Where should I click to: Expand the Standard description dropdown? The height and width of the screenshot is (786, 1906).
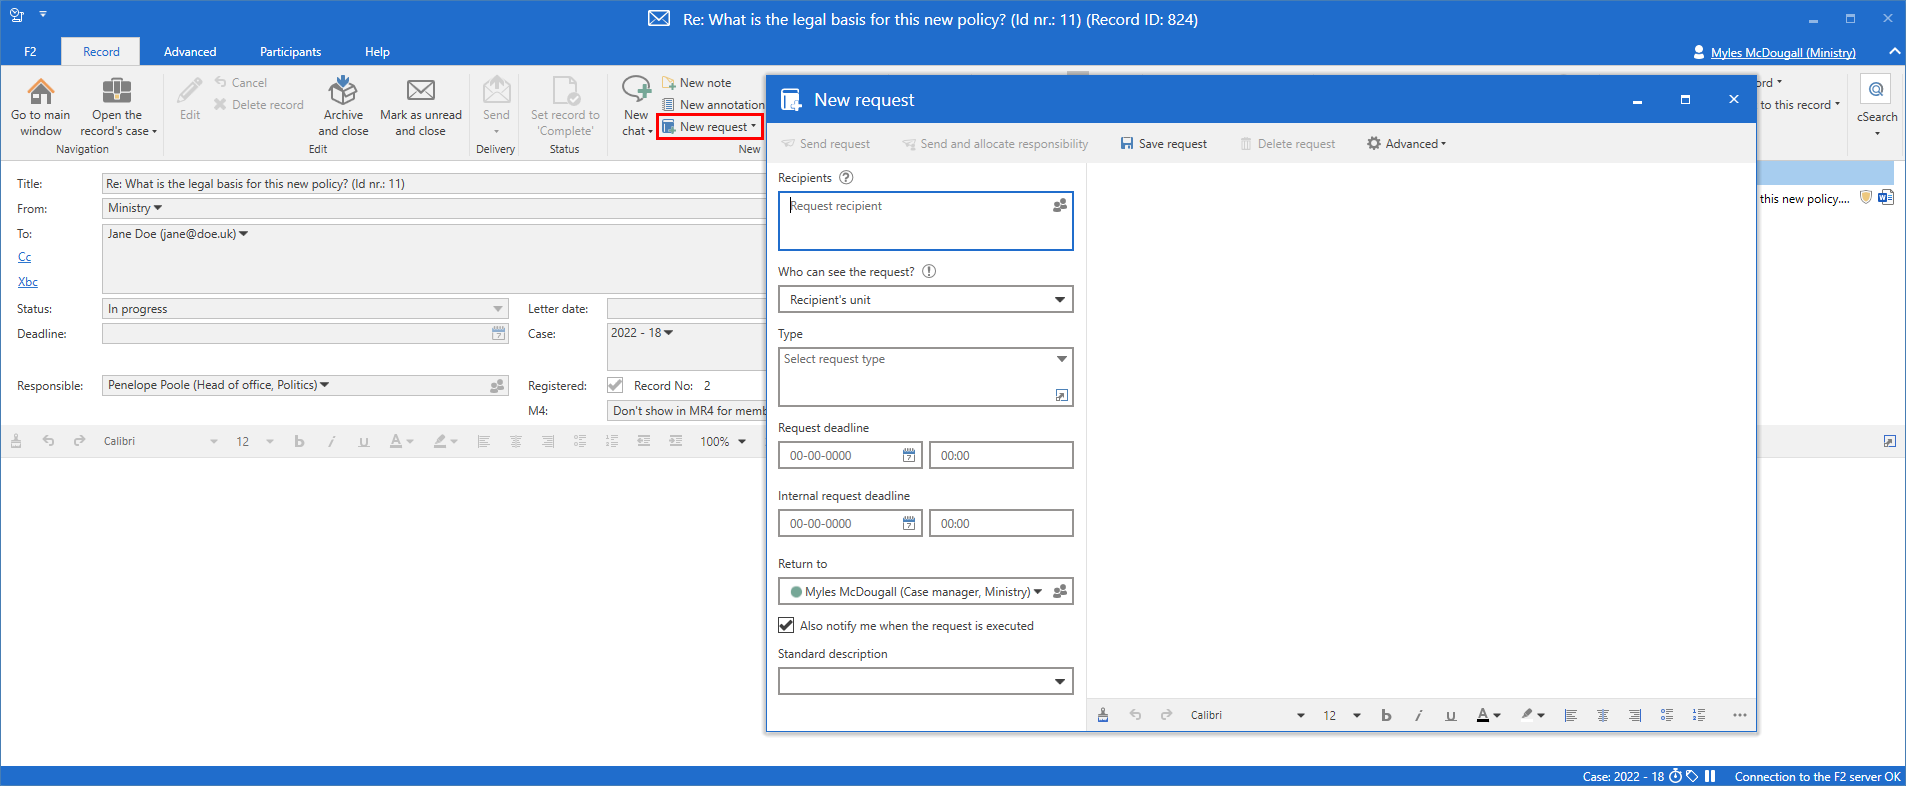point(1059,682)
